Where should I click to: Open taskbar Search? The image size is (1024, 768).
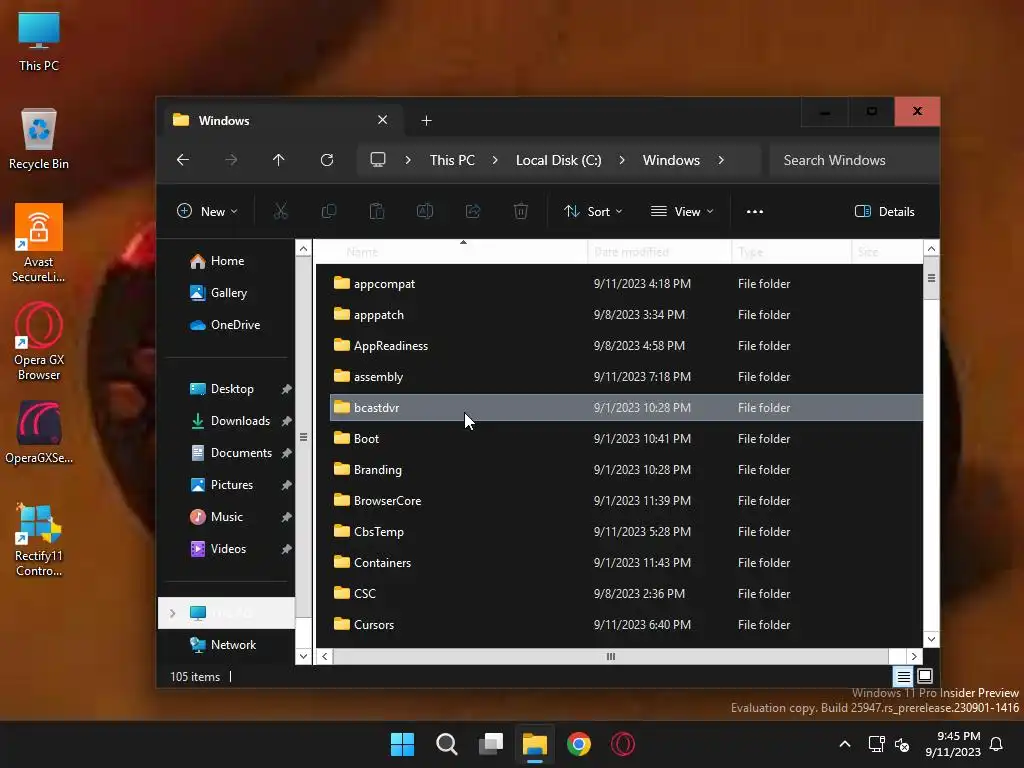click(447, 744)
